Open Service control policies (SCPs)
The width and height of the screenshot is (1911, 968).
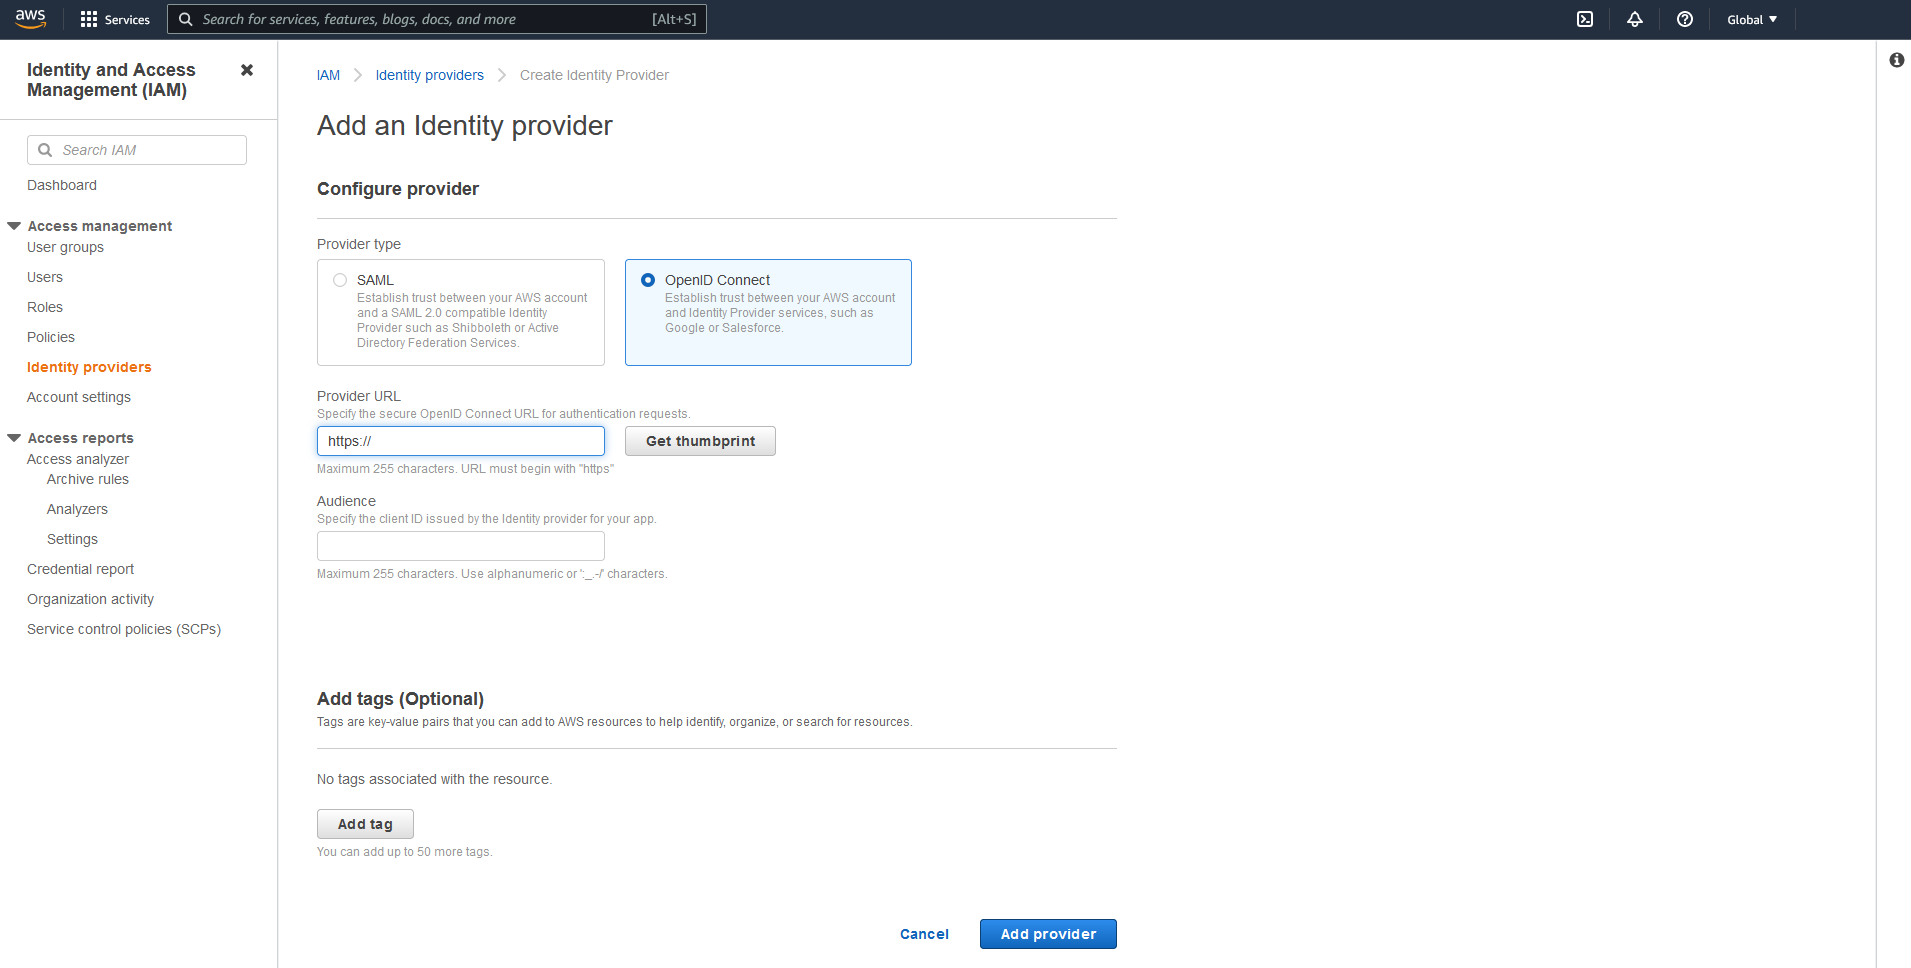[124, 629]
